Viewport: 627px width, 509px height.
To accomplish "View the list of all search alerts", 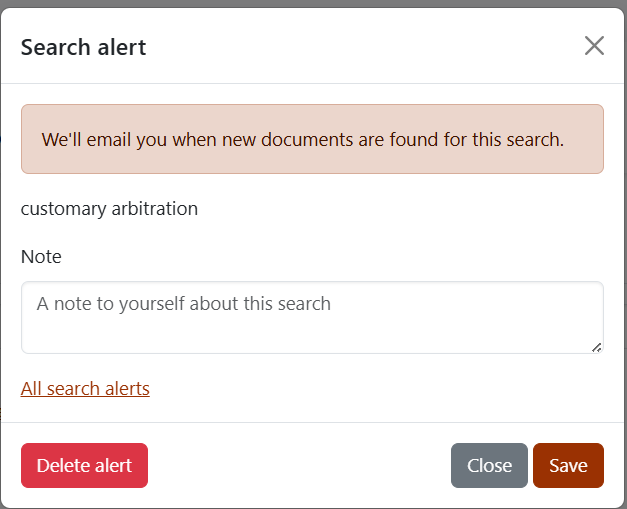I will coord(85,389).
